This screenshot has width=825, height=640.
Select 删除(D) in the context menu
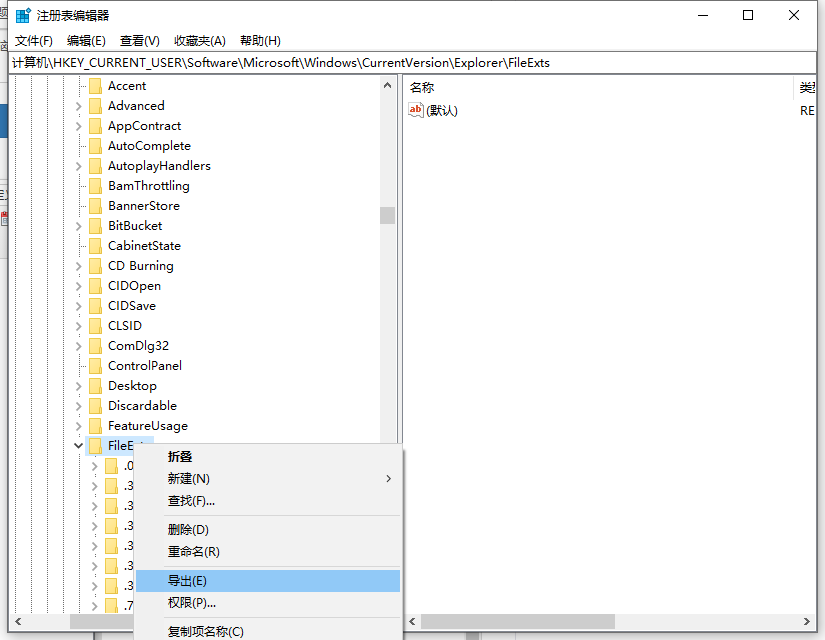(188, 530)
